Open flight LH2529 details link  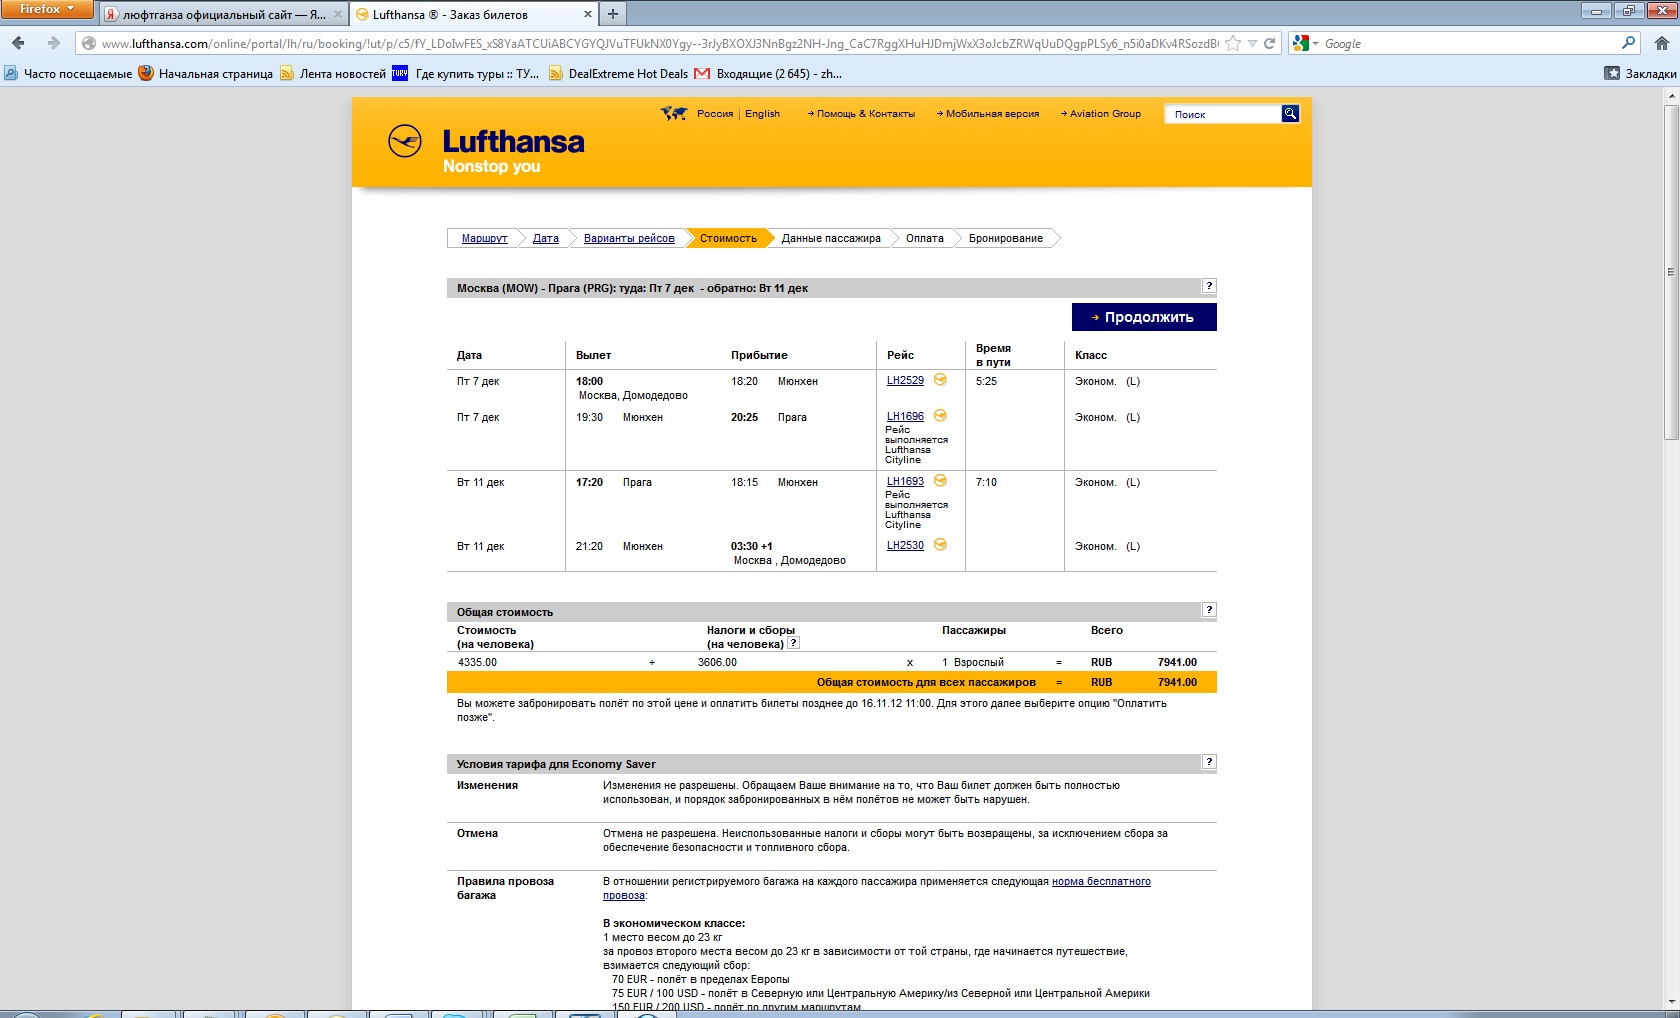[x=905, y=380]
